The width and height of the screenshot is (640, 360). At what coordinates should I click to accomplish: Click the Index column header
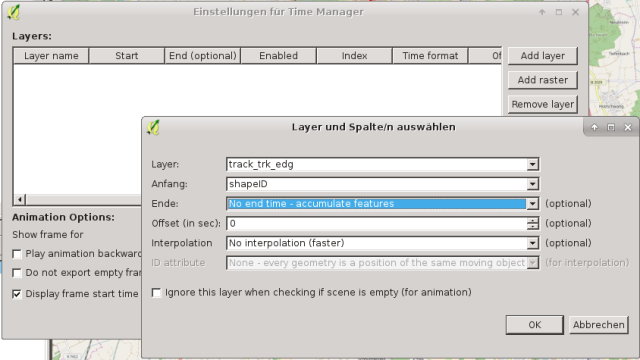point(354,56)
